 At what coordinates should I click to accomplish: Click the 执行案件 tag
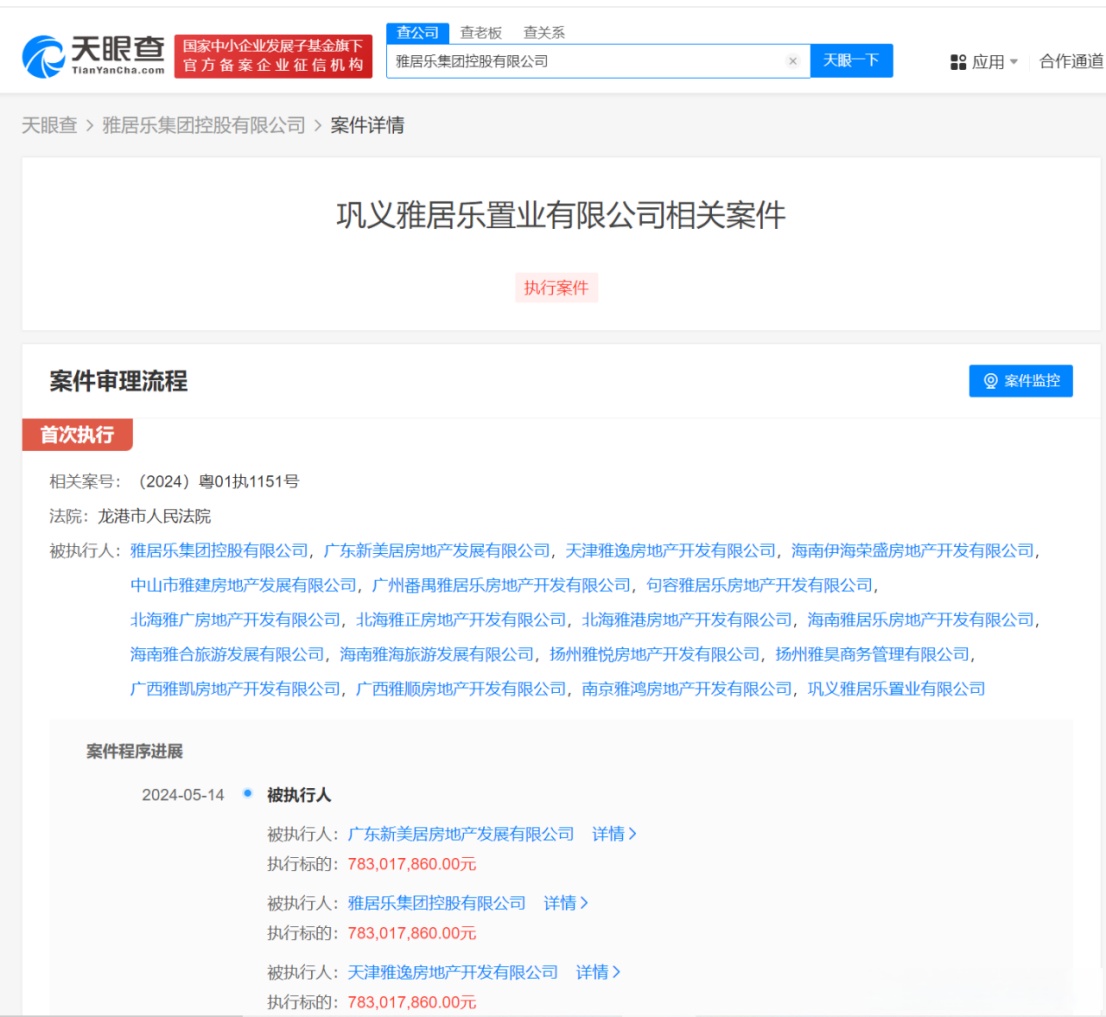pos(556,288)
